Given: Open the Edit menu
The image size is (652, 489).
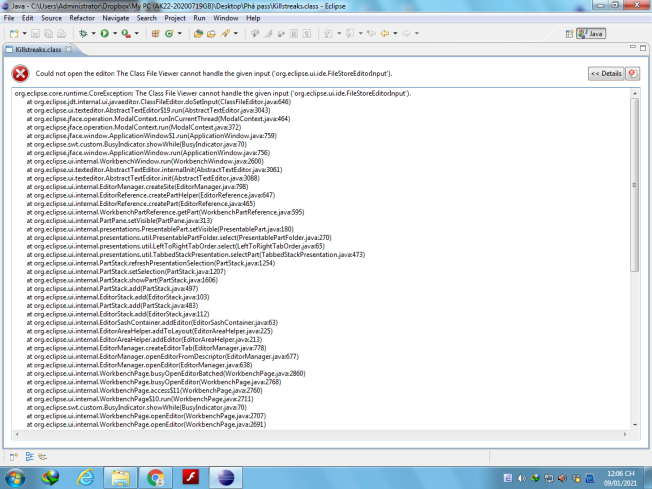Looking at the screenshot, I should (27, 18).
